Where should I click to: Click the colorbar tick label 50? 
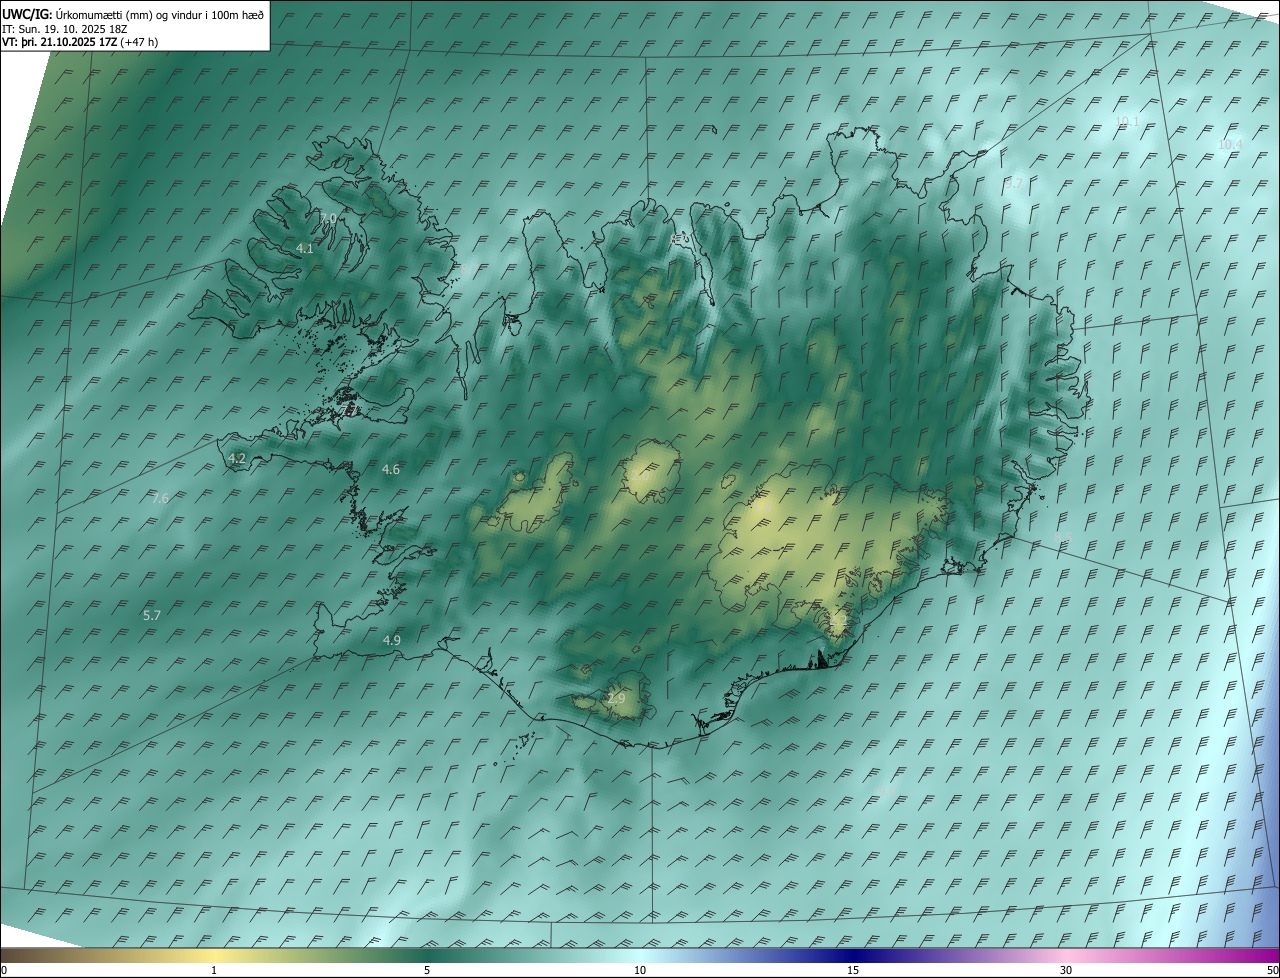coord(1272,970)
